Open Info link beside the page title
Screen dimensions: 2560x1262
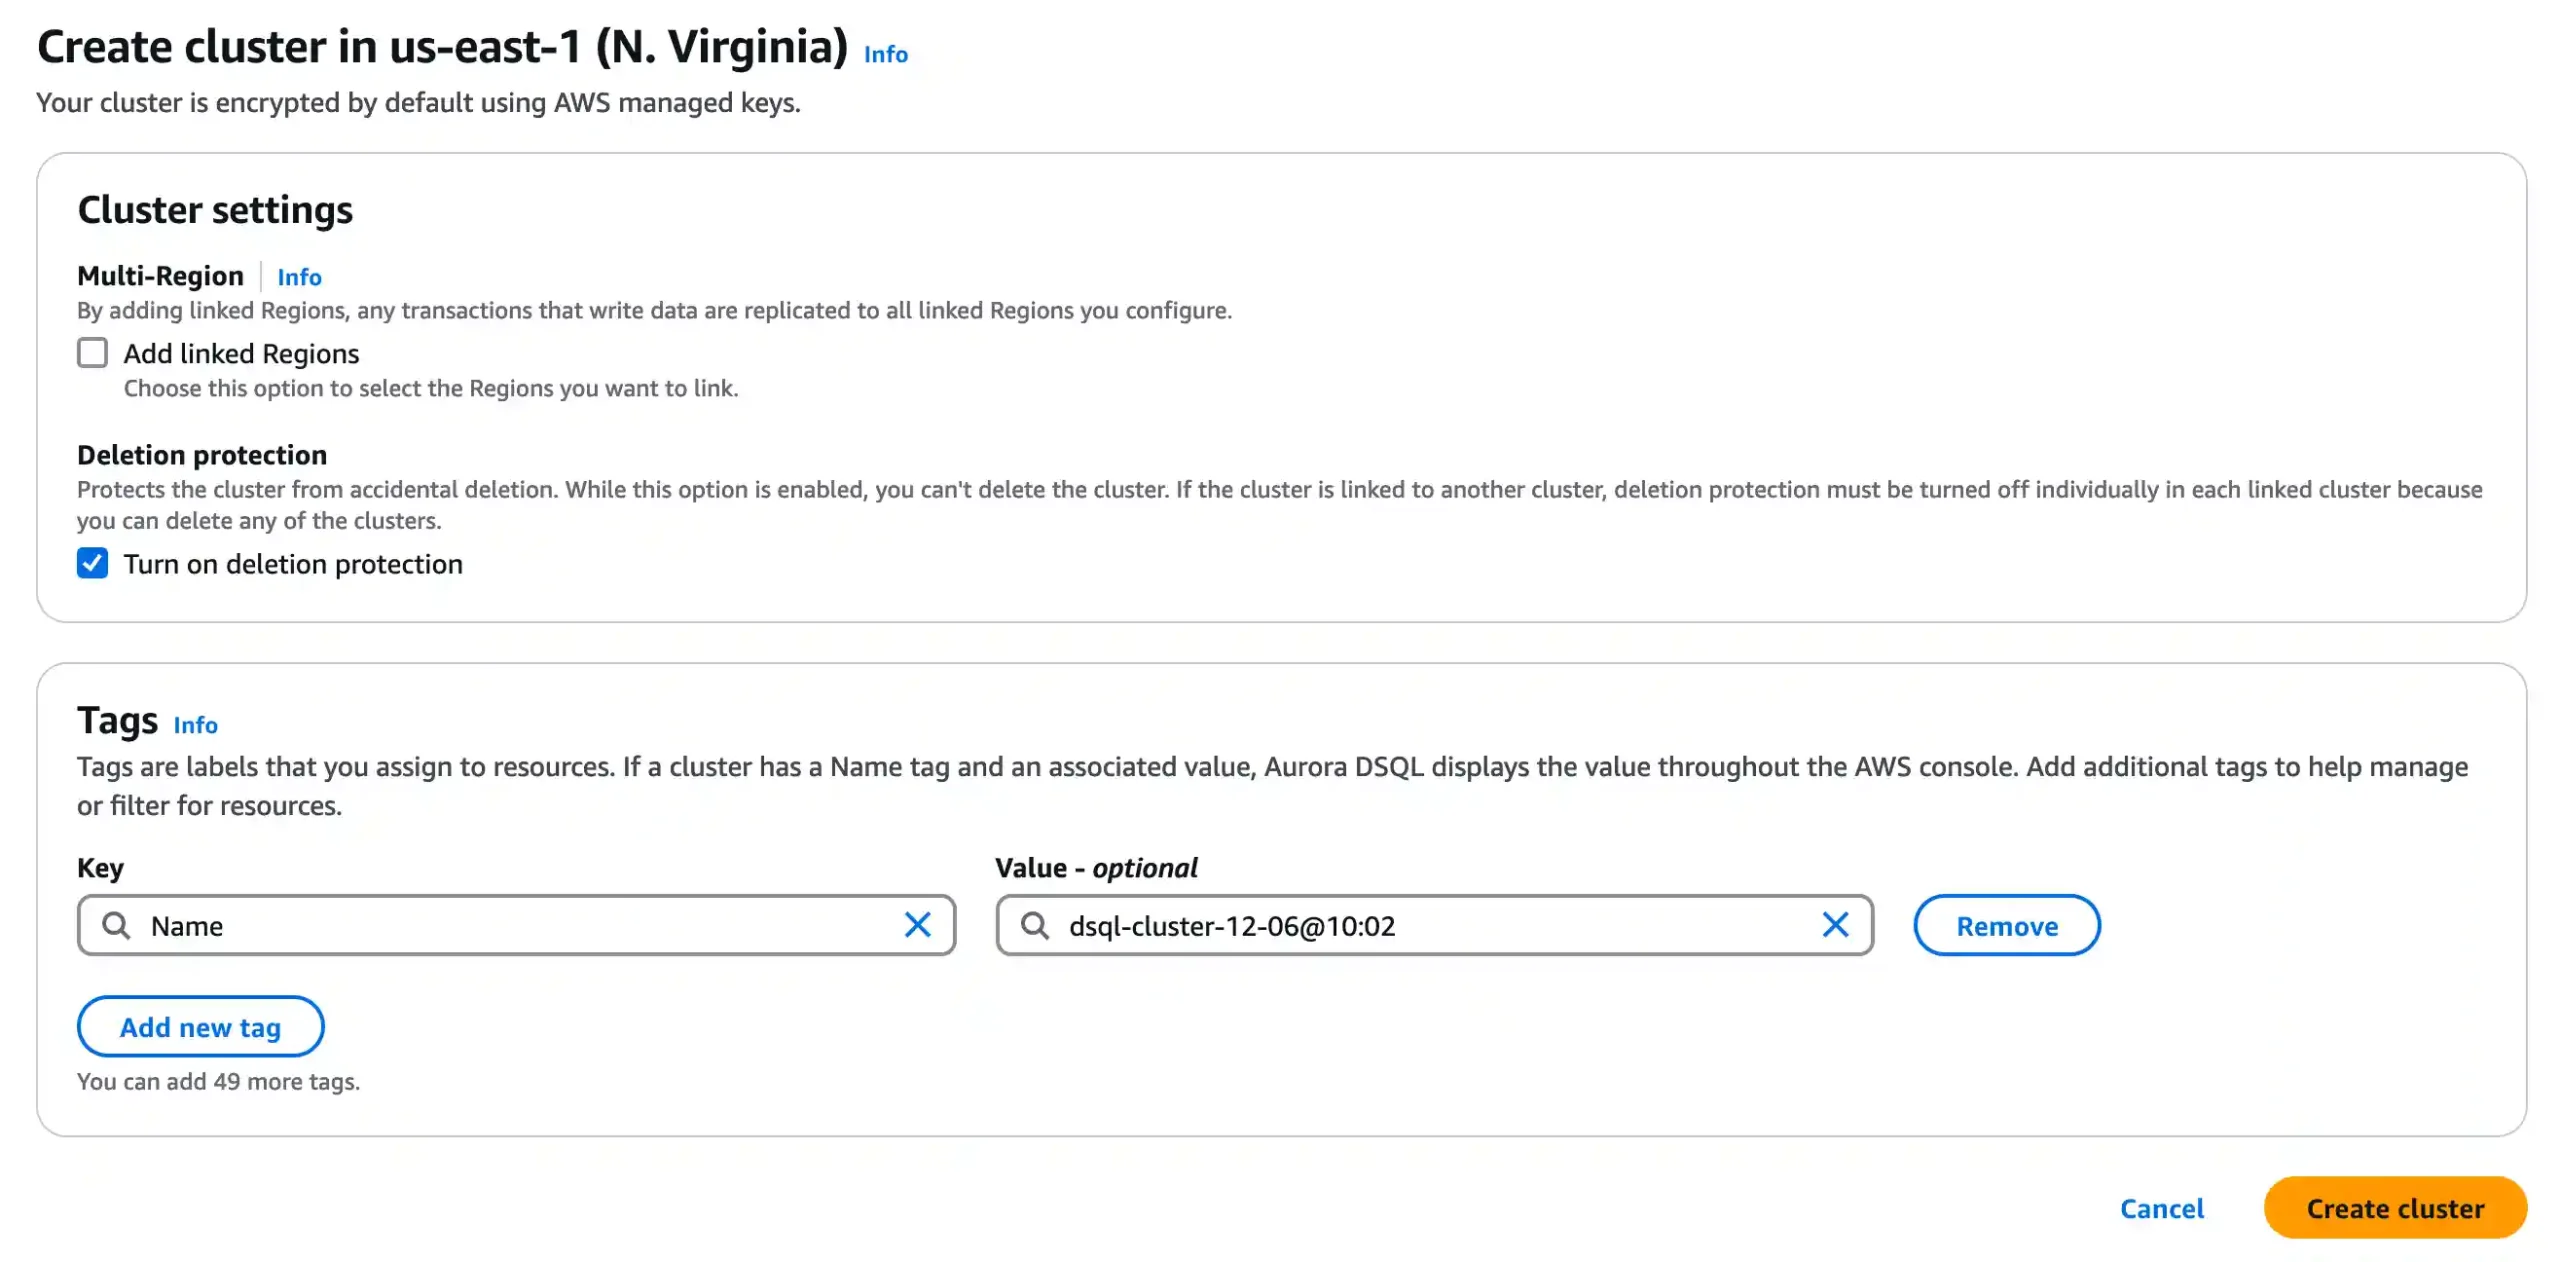pyautogui.click(x=885, y=54)
